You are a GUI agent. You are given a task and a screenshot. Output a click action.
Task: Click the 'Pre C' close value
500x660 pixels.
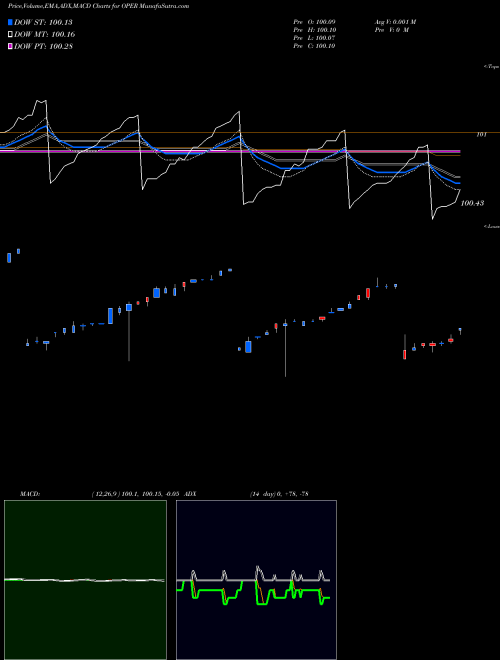pyautogui.click(x=314, y=46)
